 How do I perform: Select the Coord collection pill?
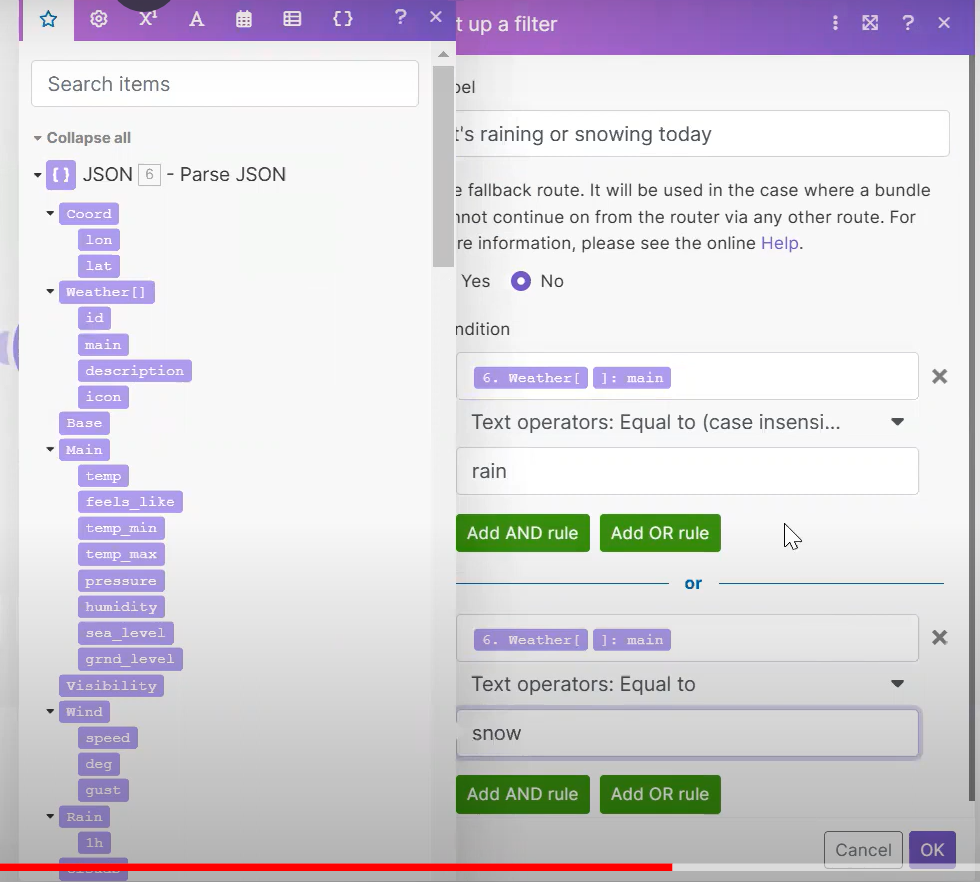click(x=89, y=214)
